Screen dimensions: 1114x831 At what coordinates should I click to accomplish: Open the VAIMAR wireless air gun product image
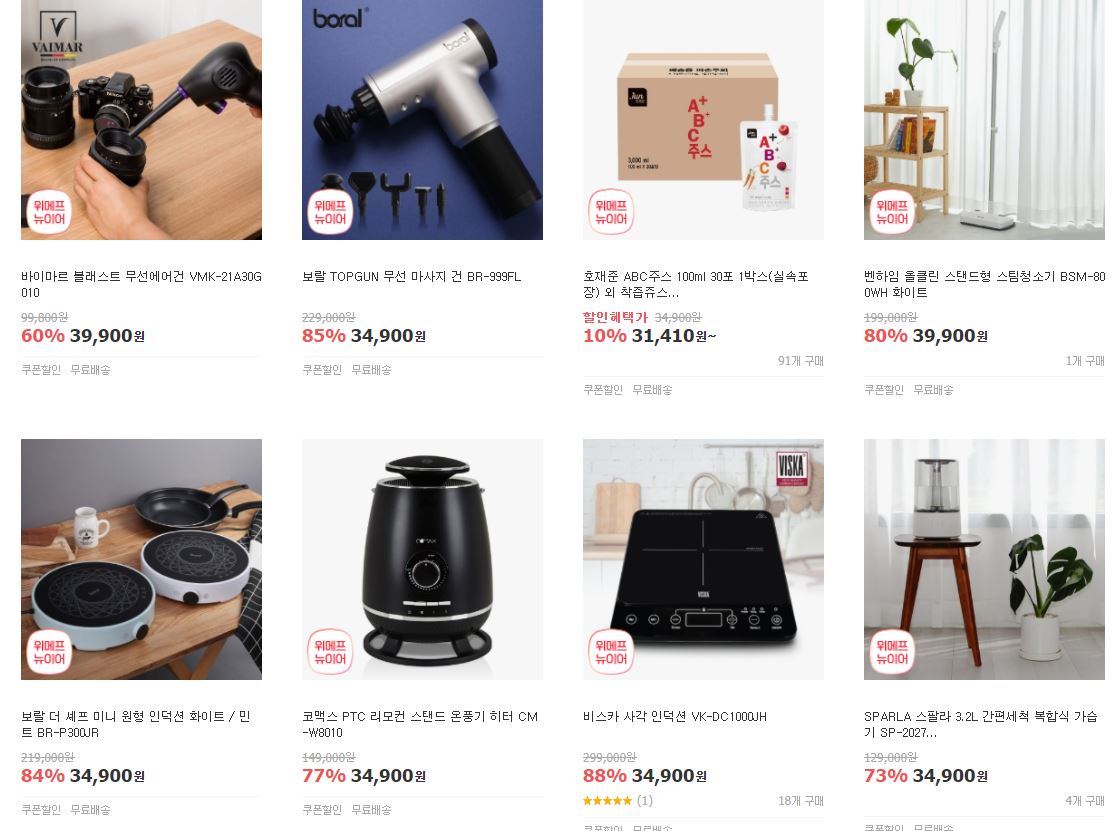click(x=141, y=119)
